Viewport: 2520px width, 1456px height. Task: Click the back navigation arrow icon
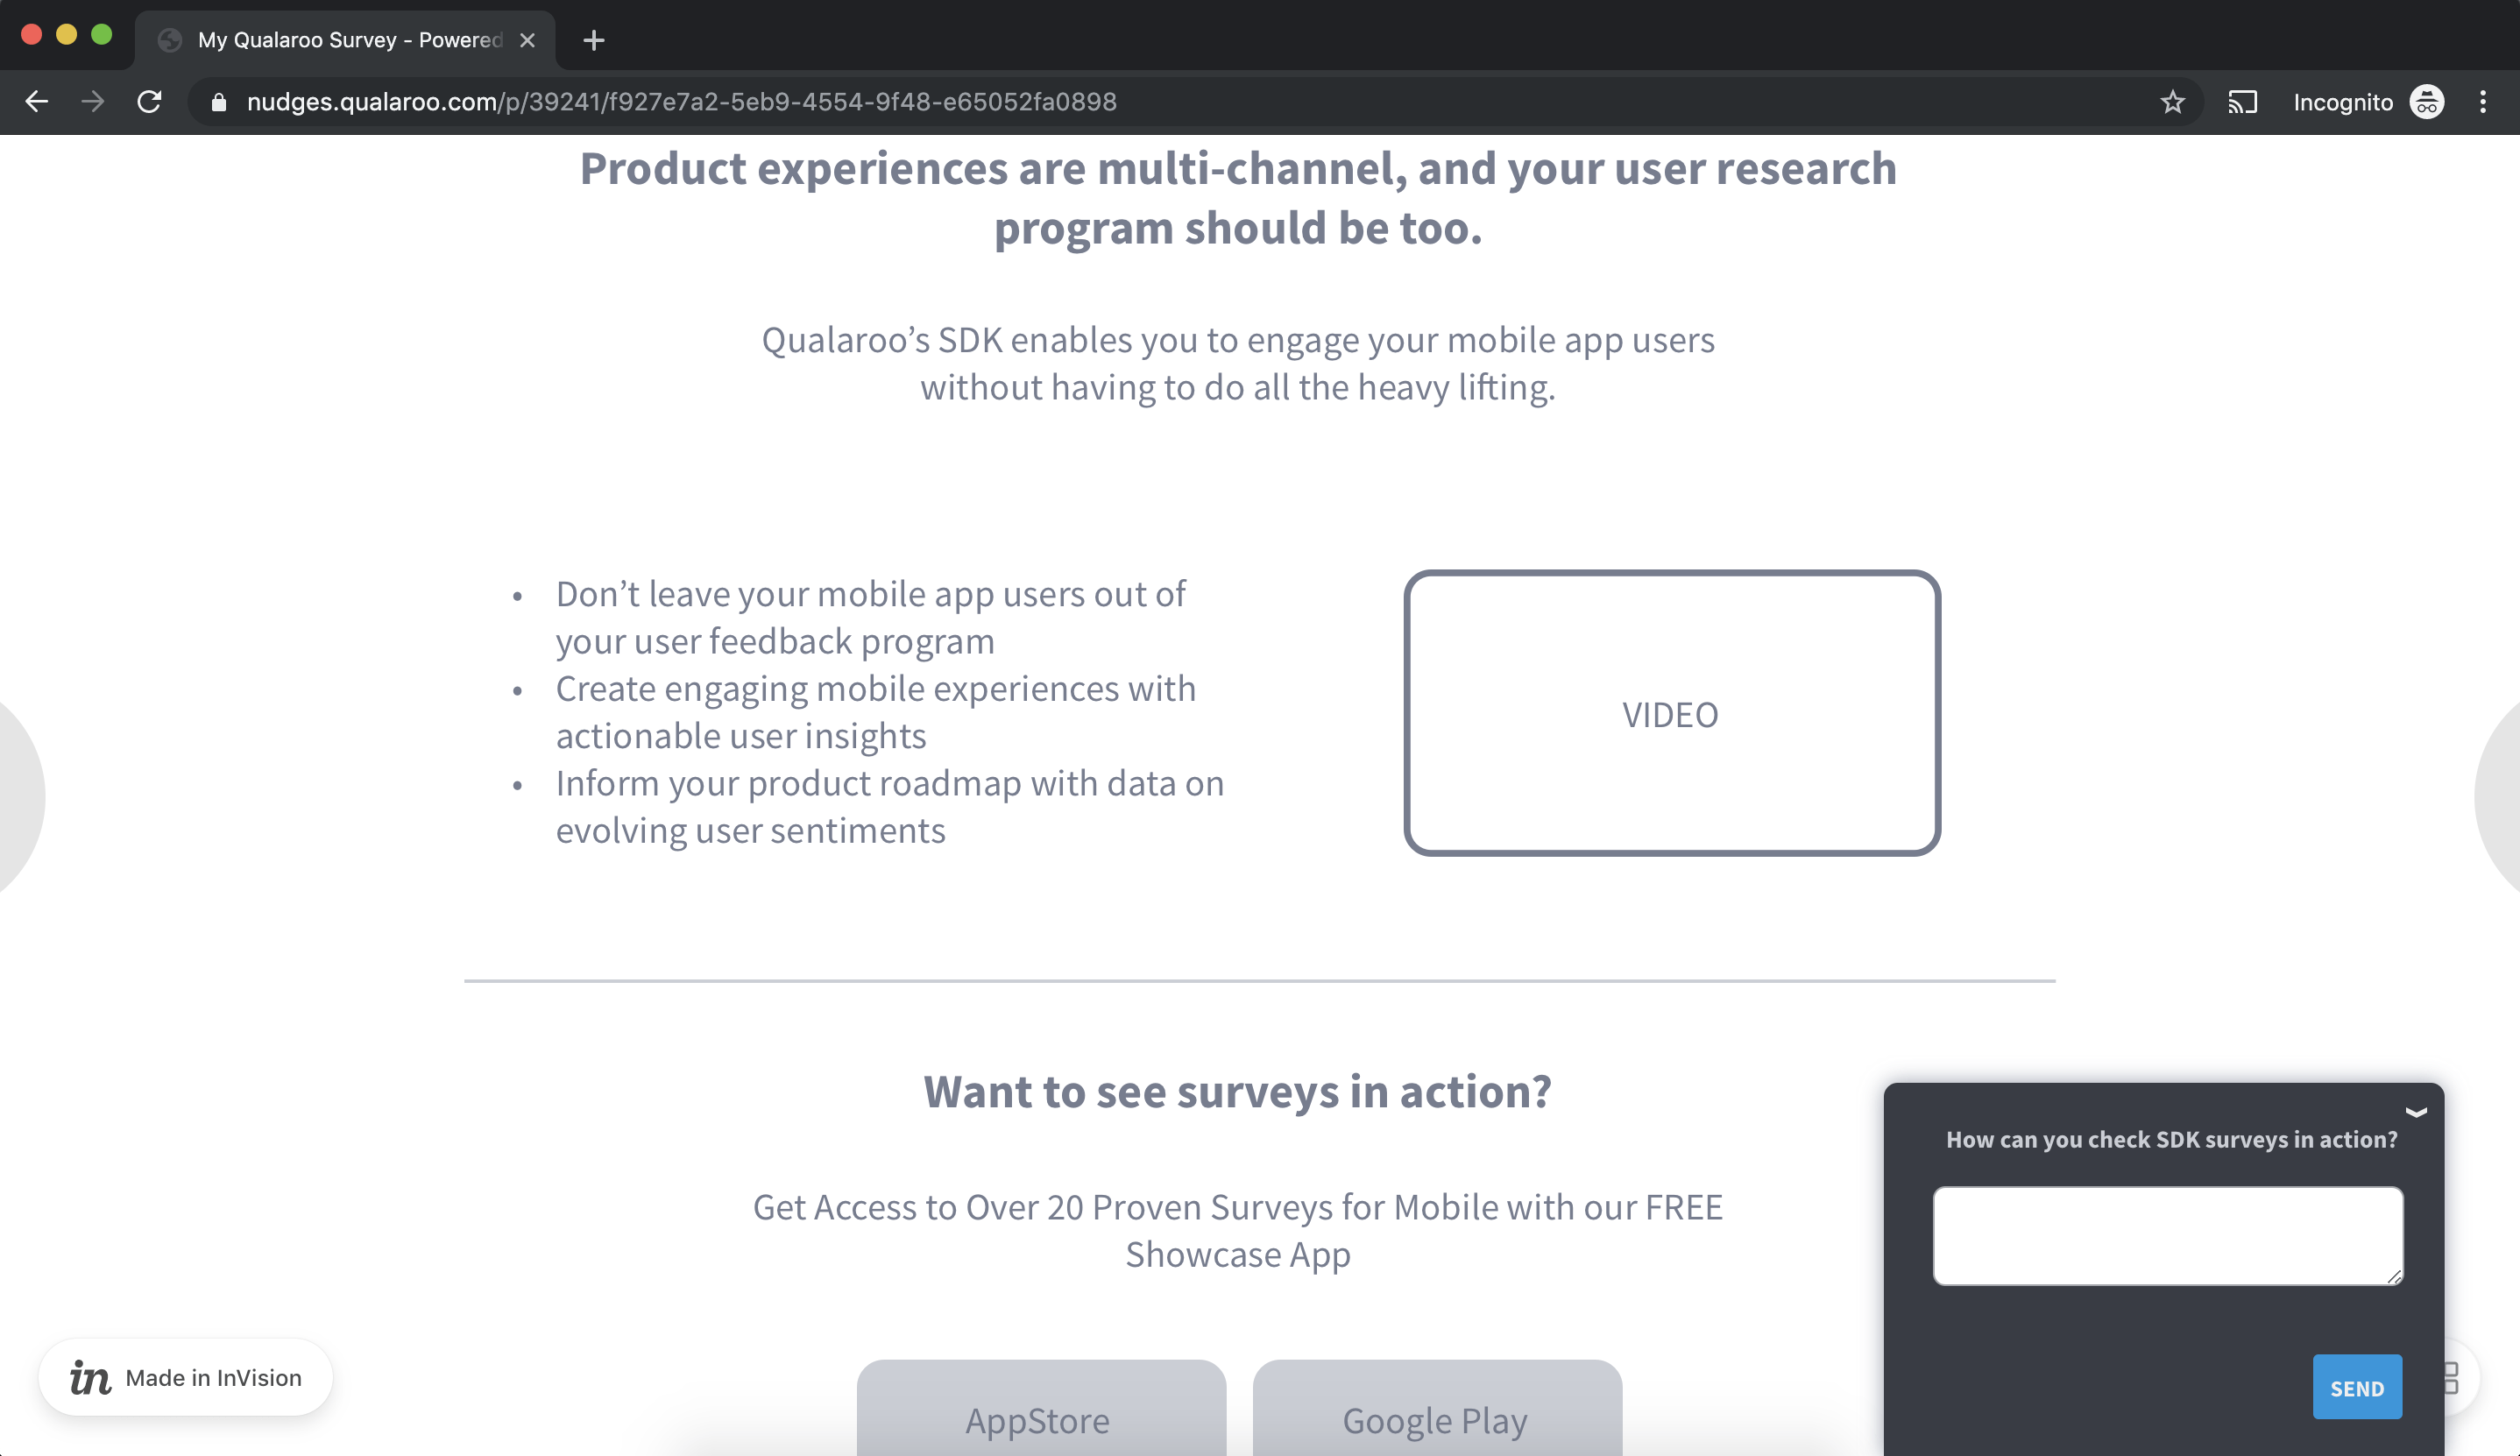coord(37,101)
